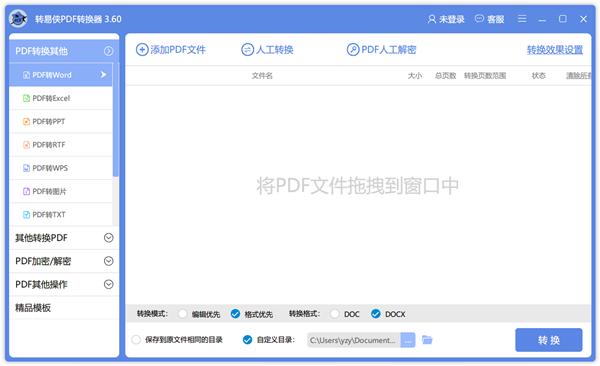Click 转换页数范围 column header

[485, 76]
